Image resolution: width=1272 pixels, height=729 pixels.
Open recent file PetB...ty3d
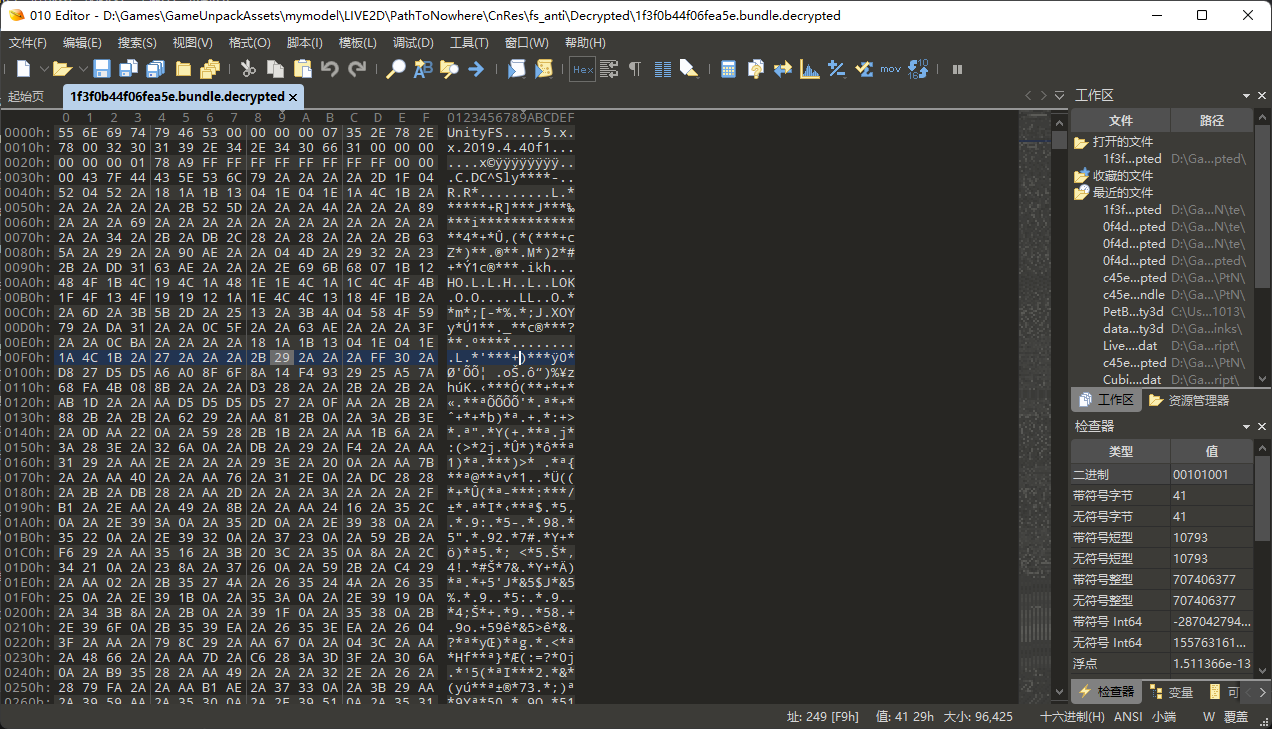click(x=1132, y=312)
